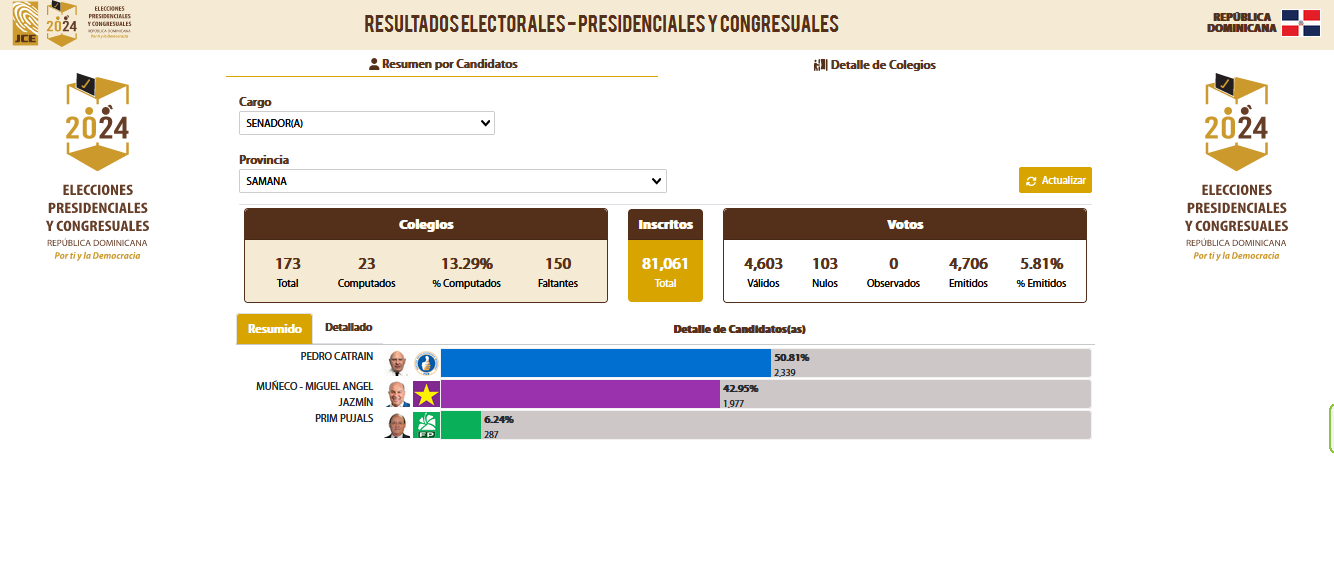Image resolution: width=1334 pixels, height=562 pixels.
Task: Switch to Resumen por Candidatos tab
Action: tap(442, 64)
